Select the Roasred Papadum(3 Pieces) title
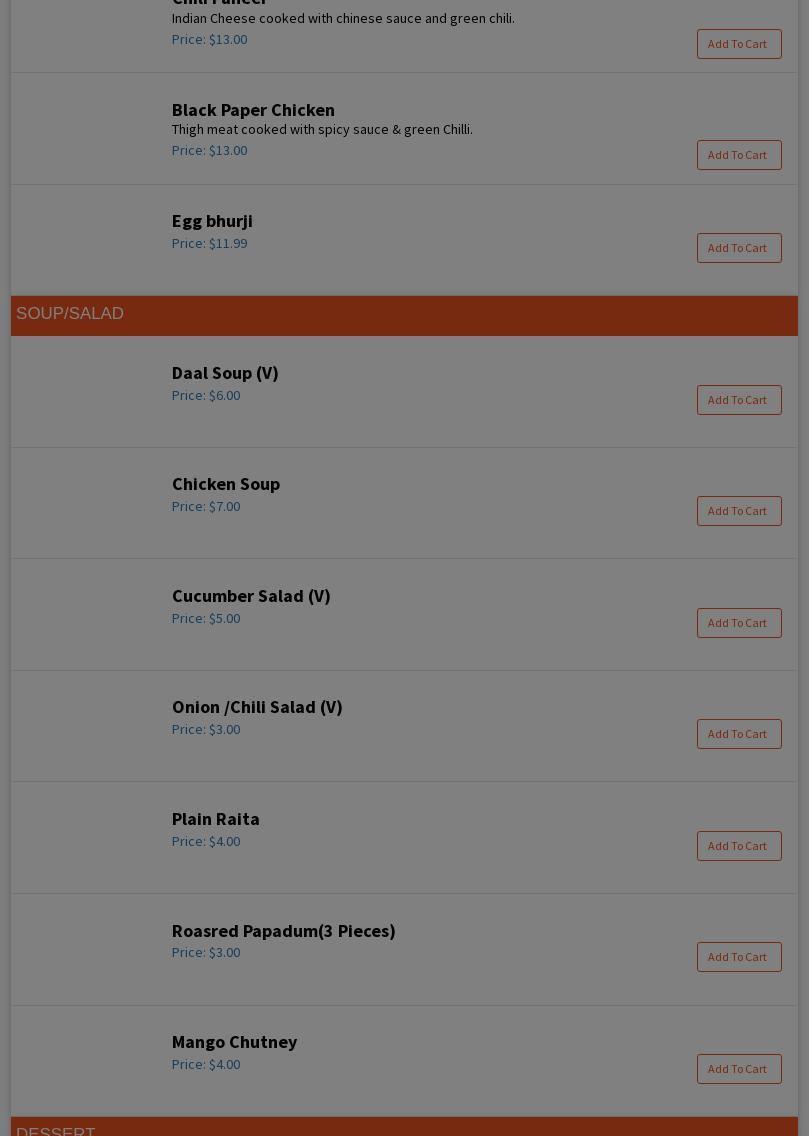Image resolution: width=809 pixels, height=1136 pixels. 283,931
